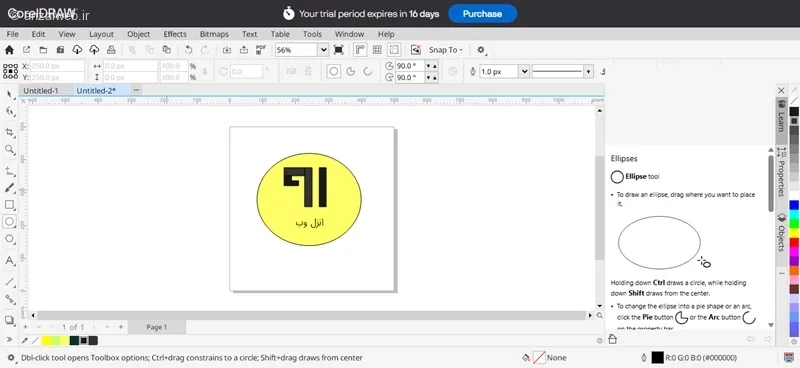Open the Options gear icon
Screen dimensions: 800x368
[481, 50]
